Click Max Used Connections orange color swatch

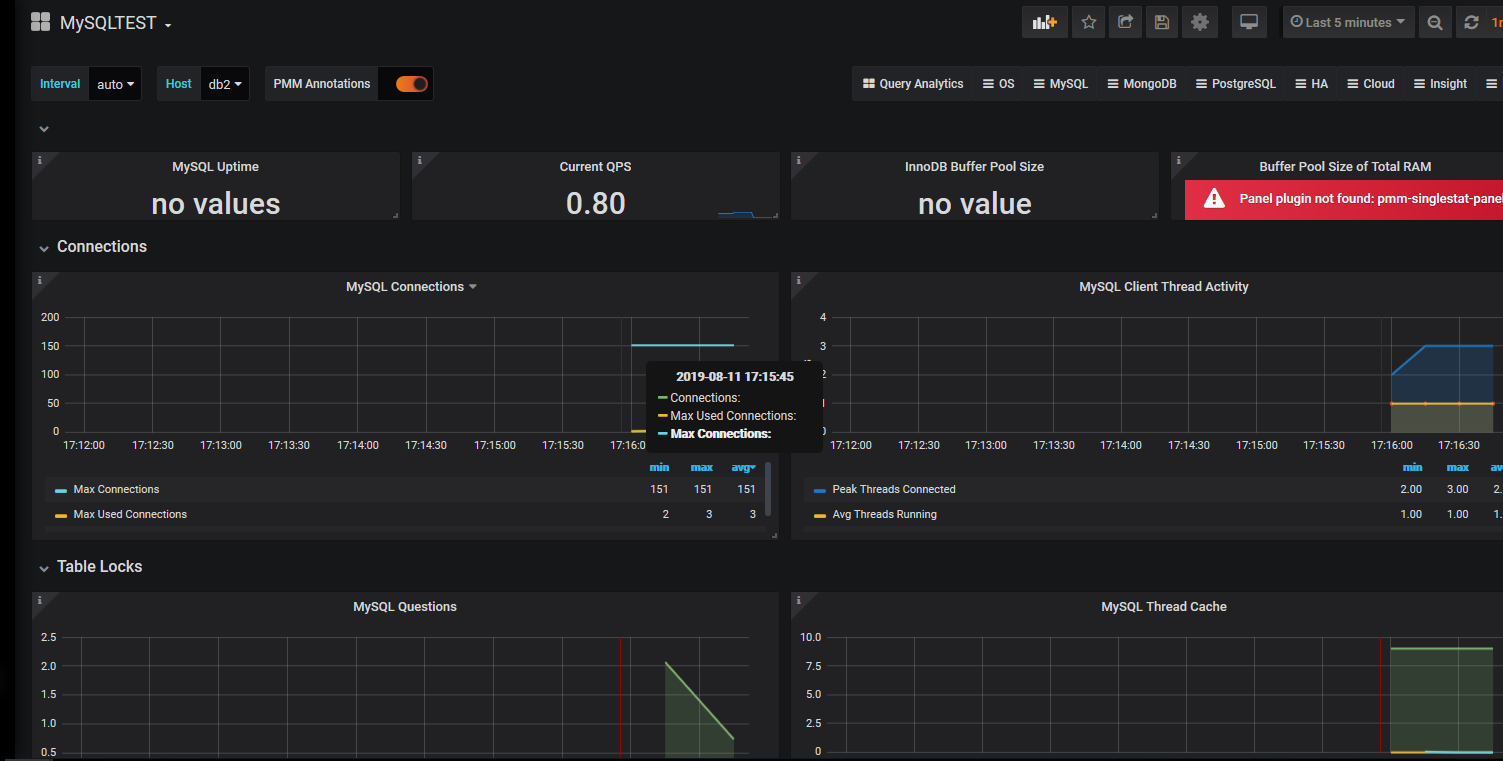pyautogui.click(x=61, y=515)
